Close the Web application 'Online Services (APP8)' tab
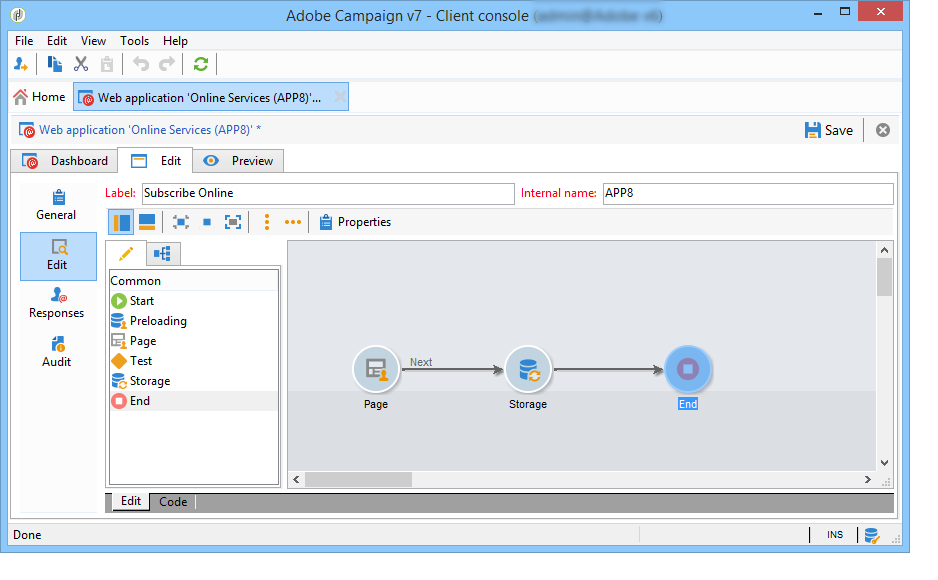Image resolution: width=938 pixels, height=580 pixels. click(340, 97)
